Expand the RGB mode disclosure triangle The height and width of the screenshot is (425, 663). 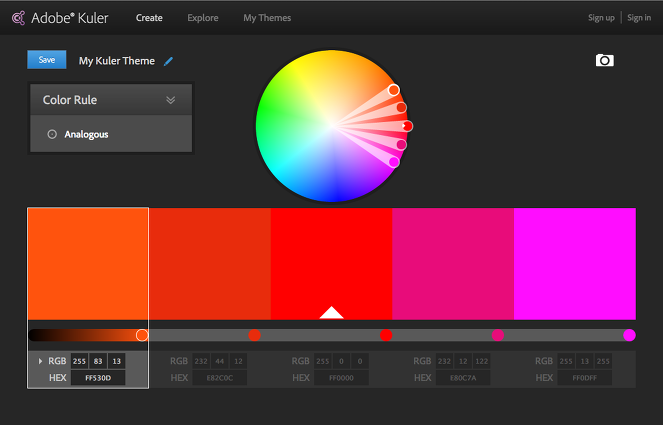pyautogui.click(x=40, y=361)
